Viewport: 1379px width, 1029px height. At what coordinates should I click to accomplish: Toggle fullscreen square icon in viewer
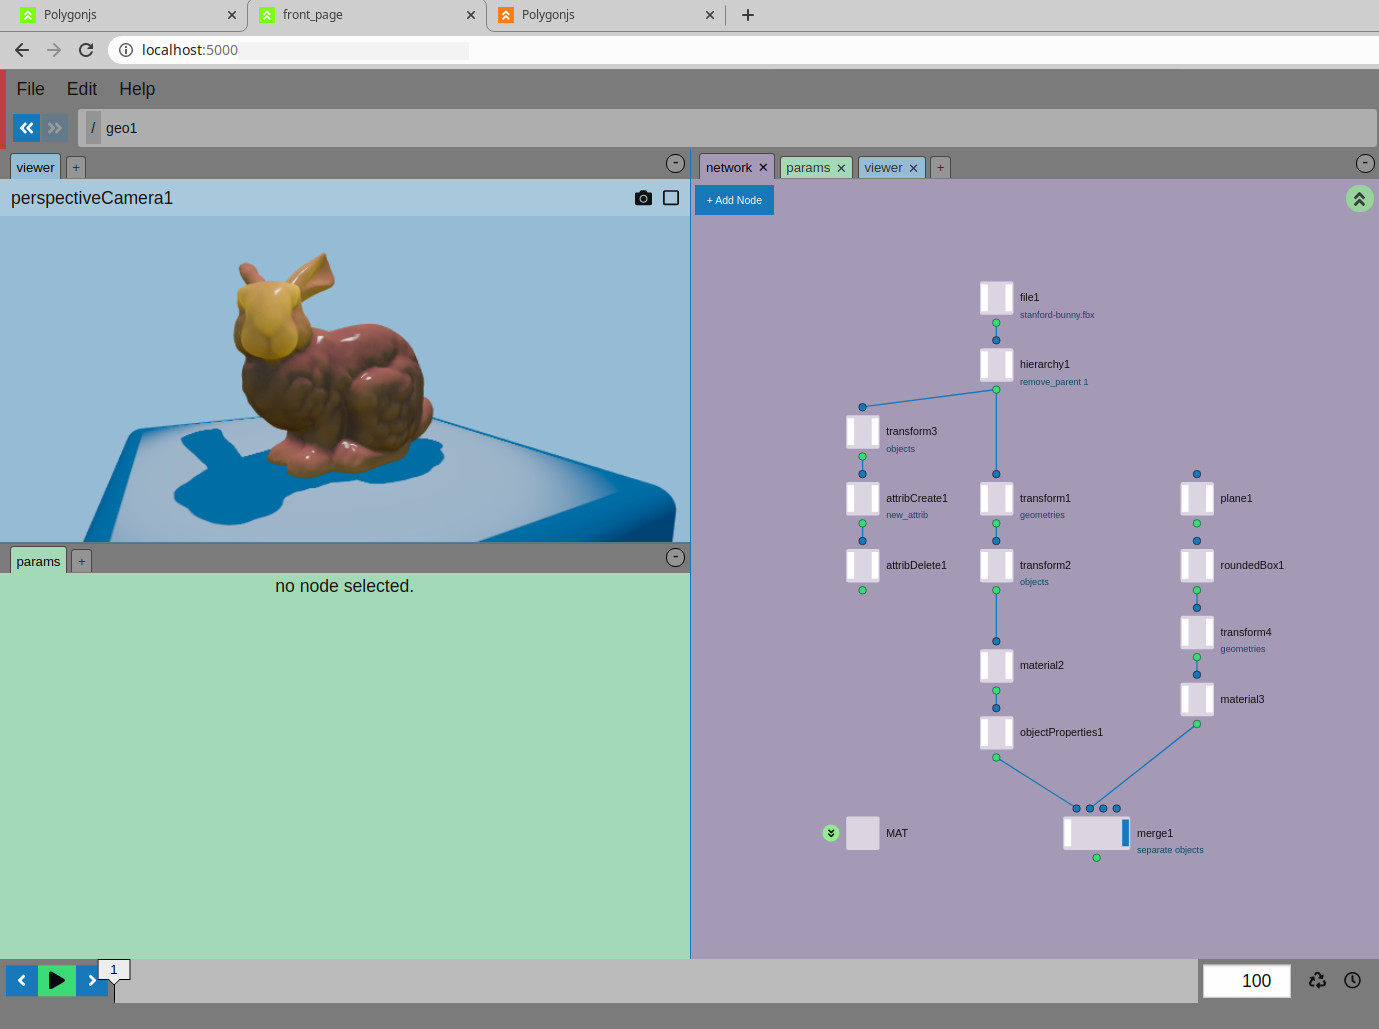(671, 198)
